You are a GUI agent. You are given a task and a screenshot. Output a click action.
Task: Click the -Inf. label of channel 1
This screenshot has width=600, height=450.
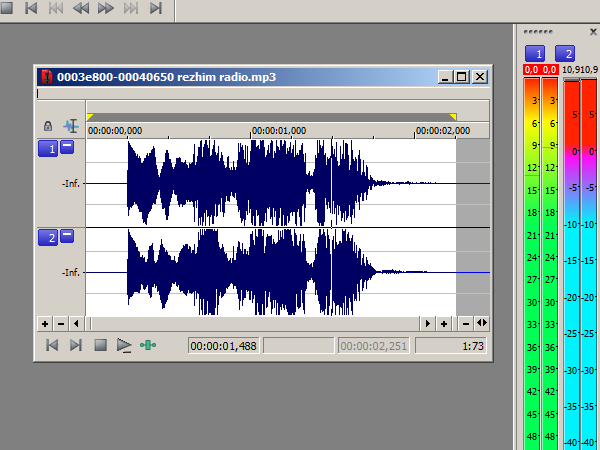pyautogui.click(x=71, y=184)
